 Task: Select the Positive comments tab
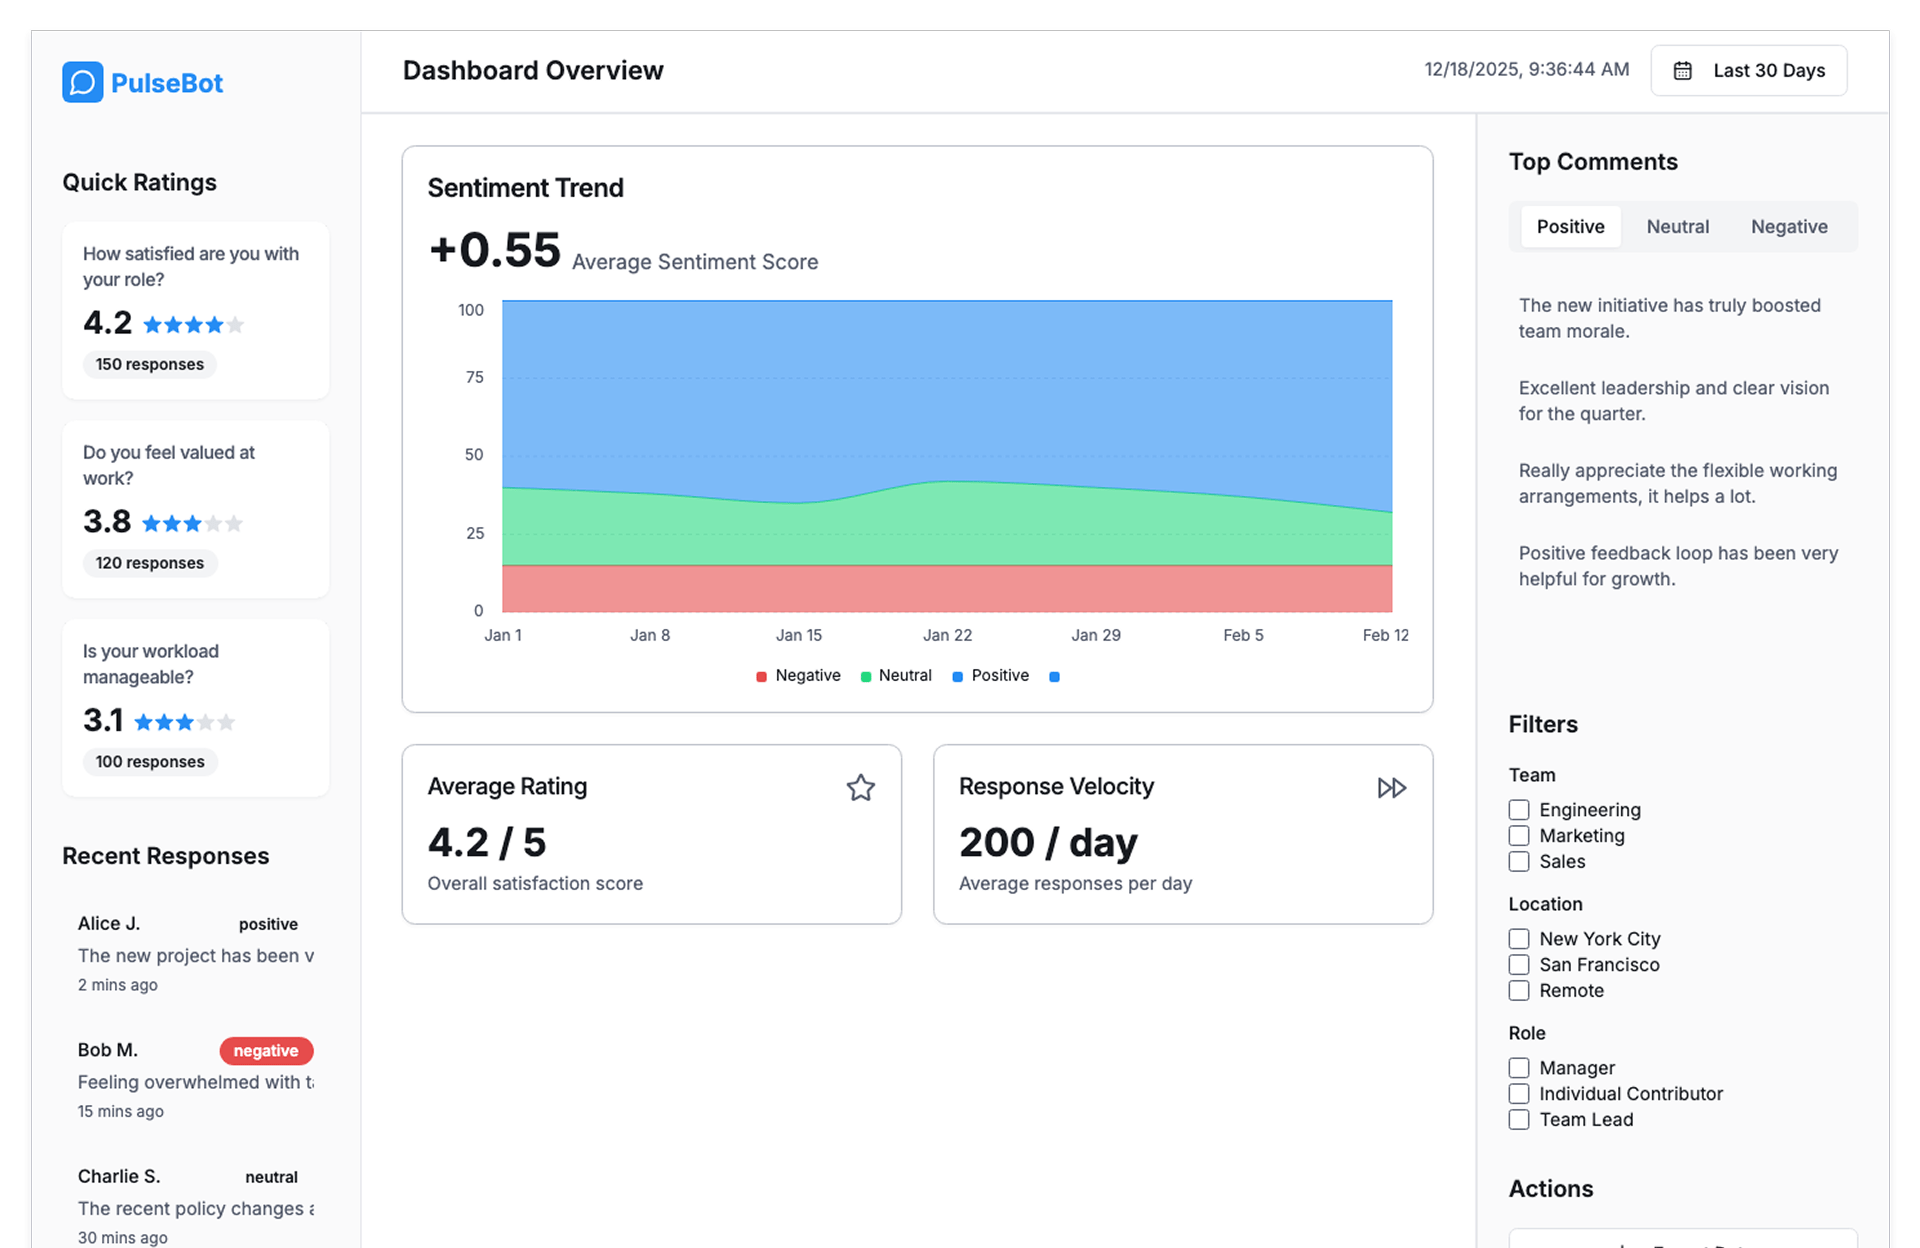click(1570, 227)
